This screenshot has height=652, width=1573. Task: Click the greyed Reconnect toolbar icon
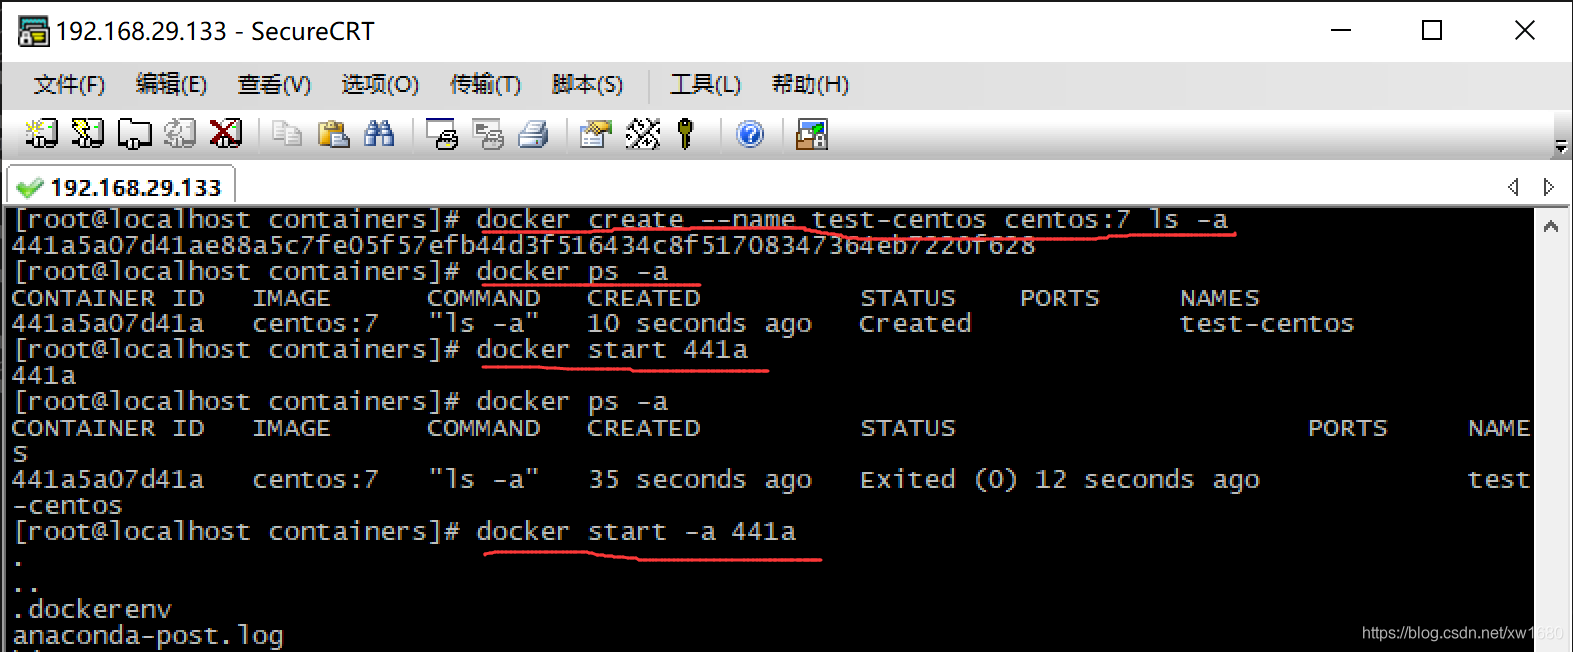point(180,134)
